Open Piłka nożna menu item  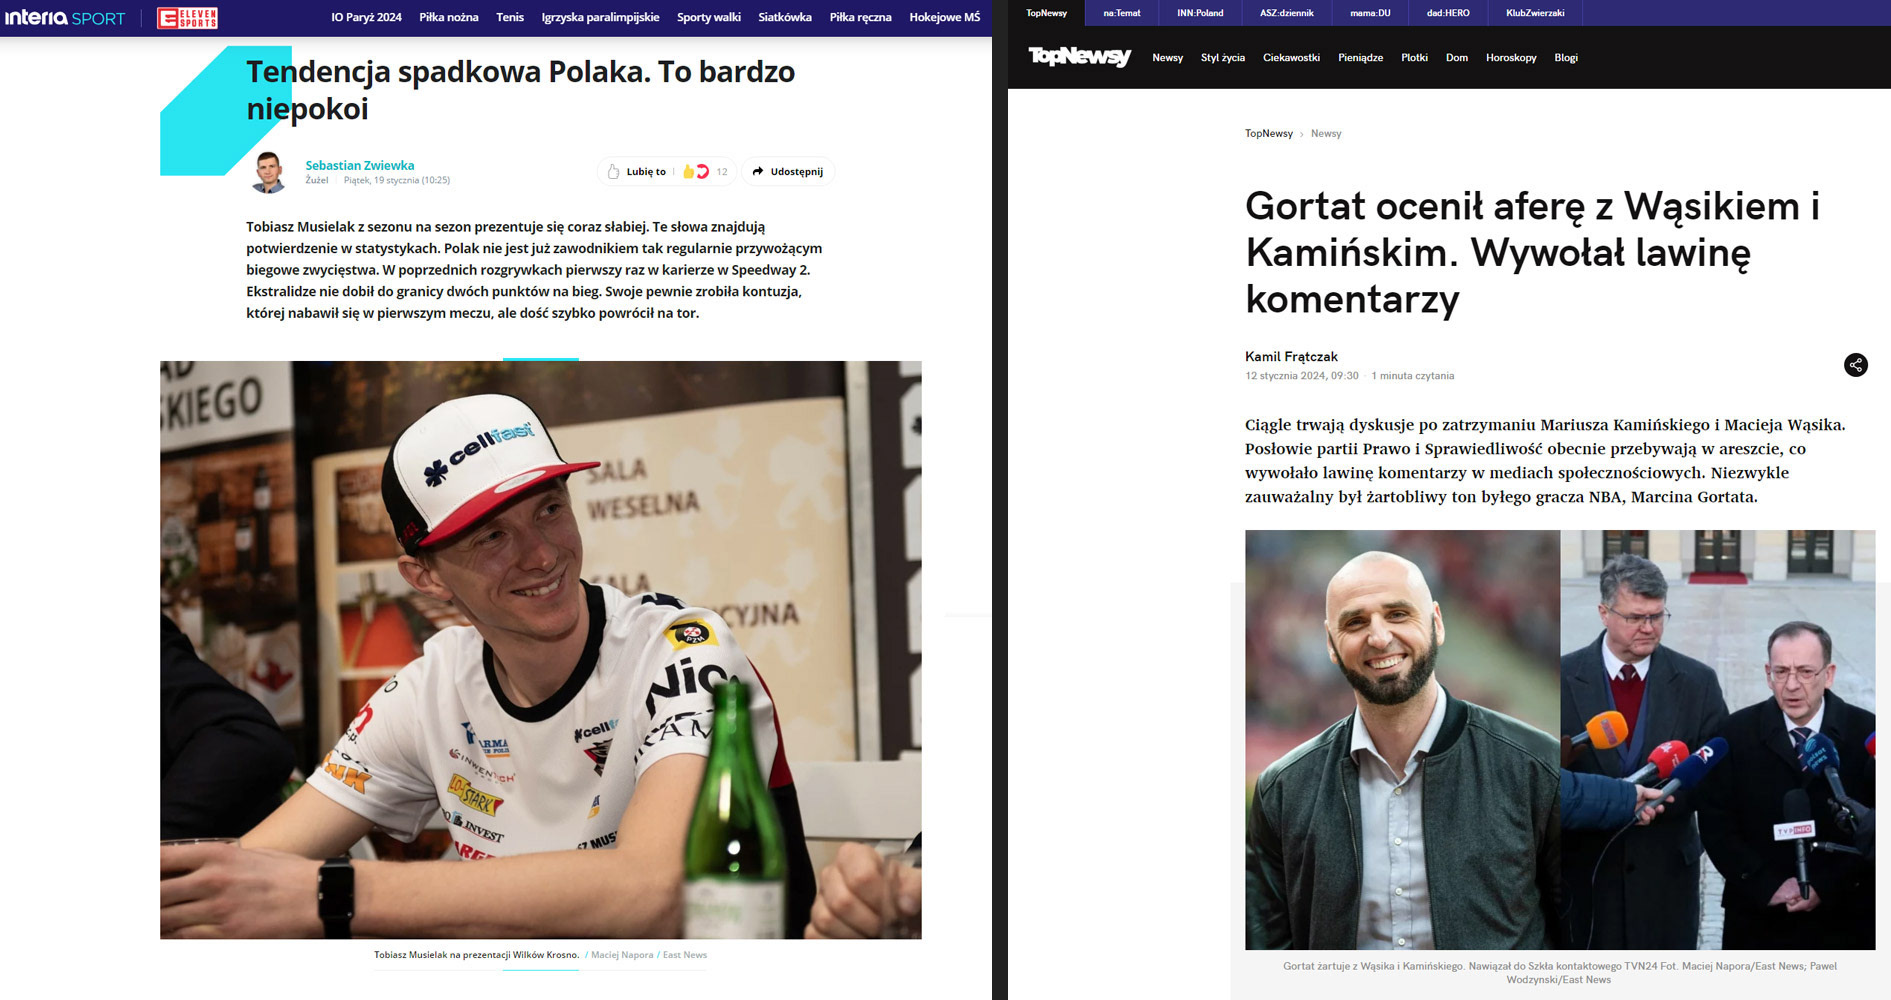point(449,18)
